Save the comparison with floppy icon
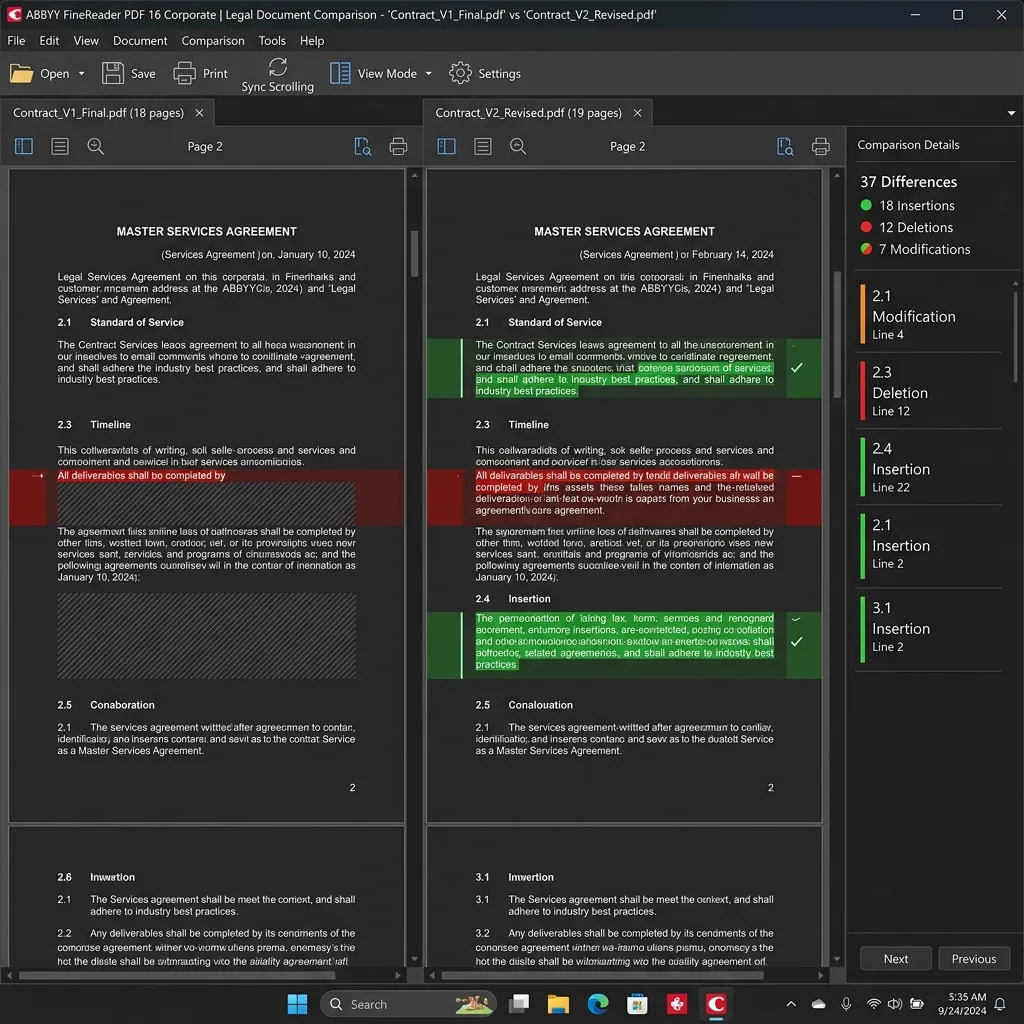 point(112,73)
